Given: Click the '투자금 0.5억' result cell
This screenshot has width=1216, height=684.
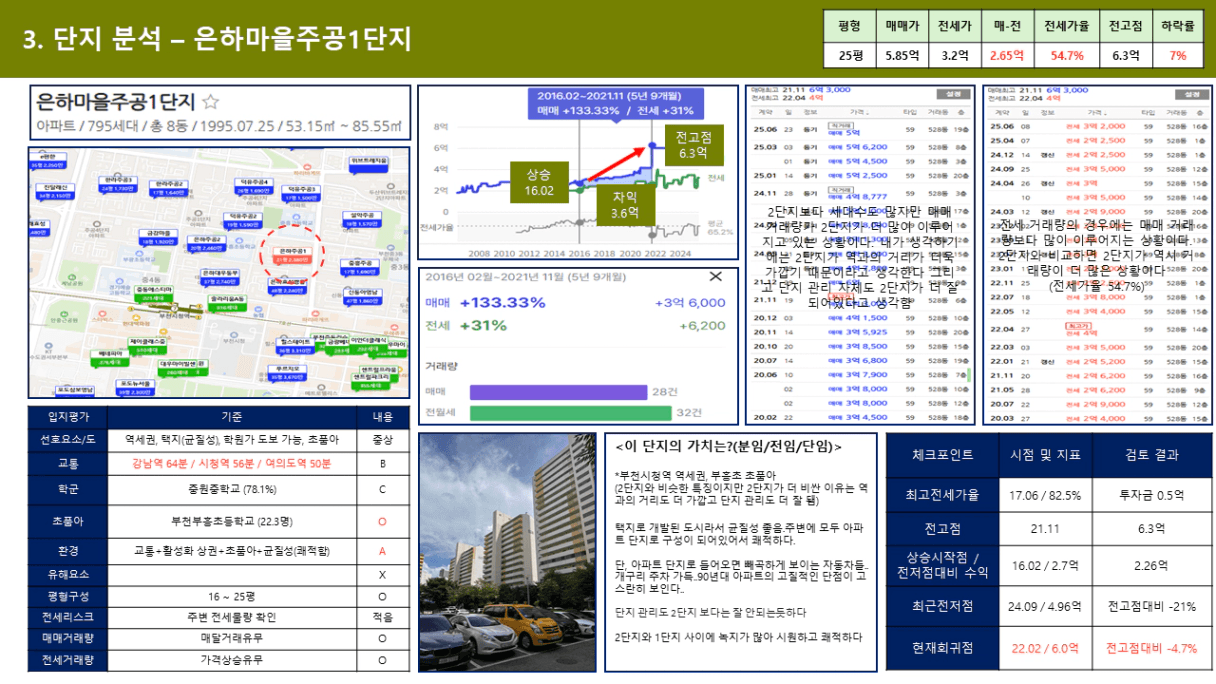Looking at the screenshot, I should coord(1152,495).
